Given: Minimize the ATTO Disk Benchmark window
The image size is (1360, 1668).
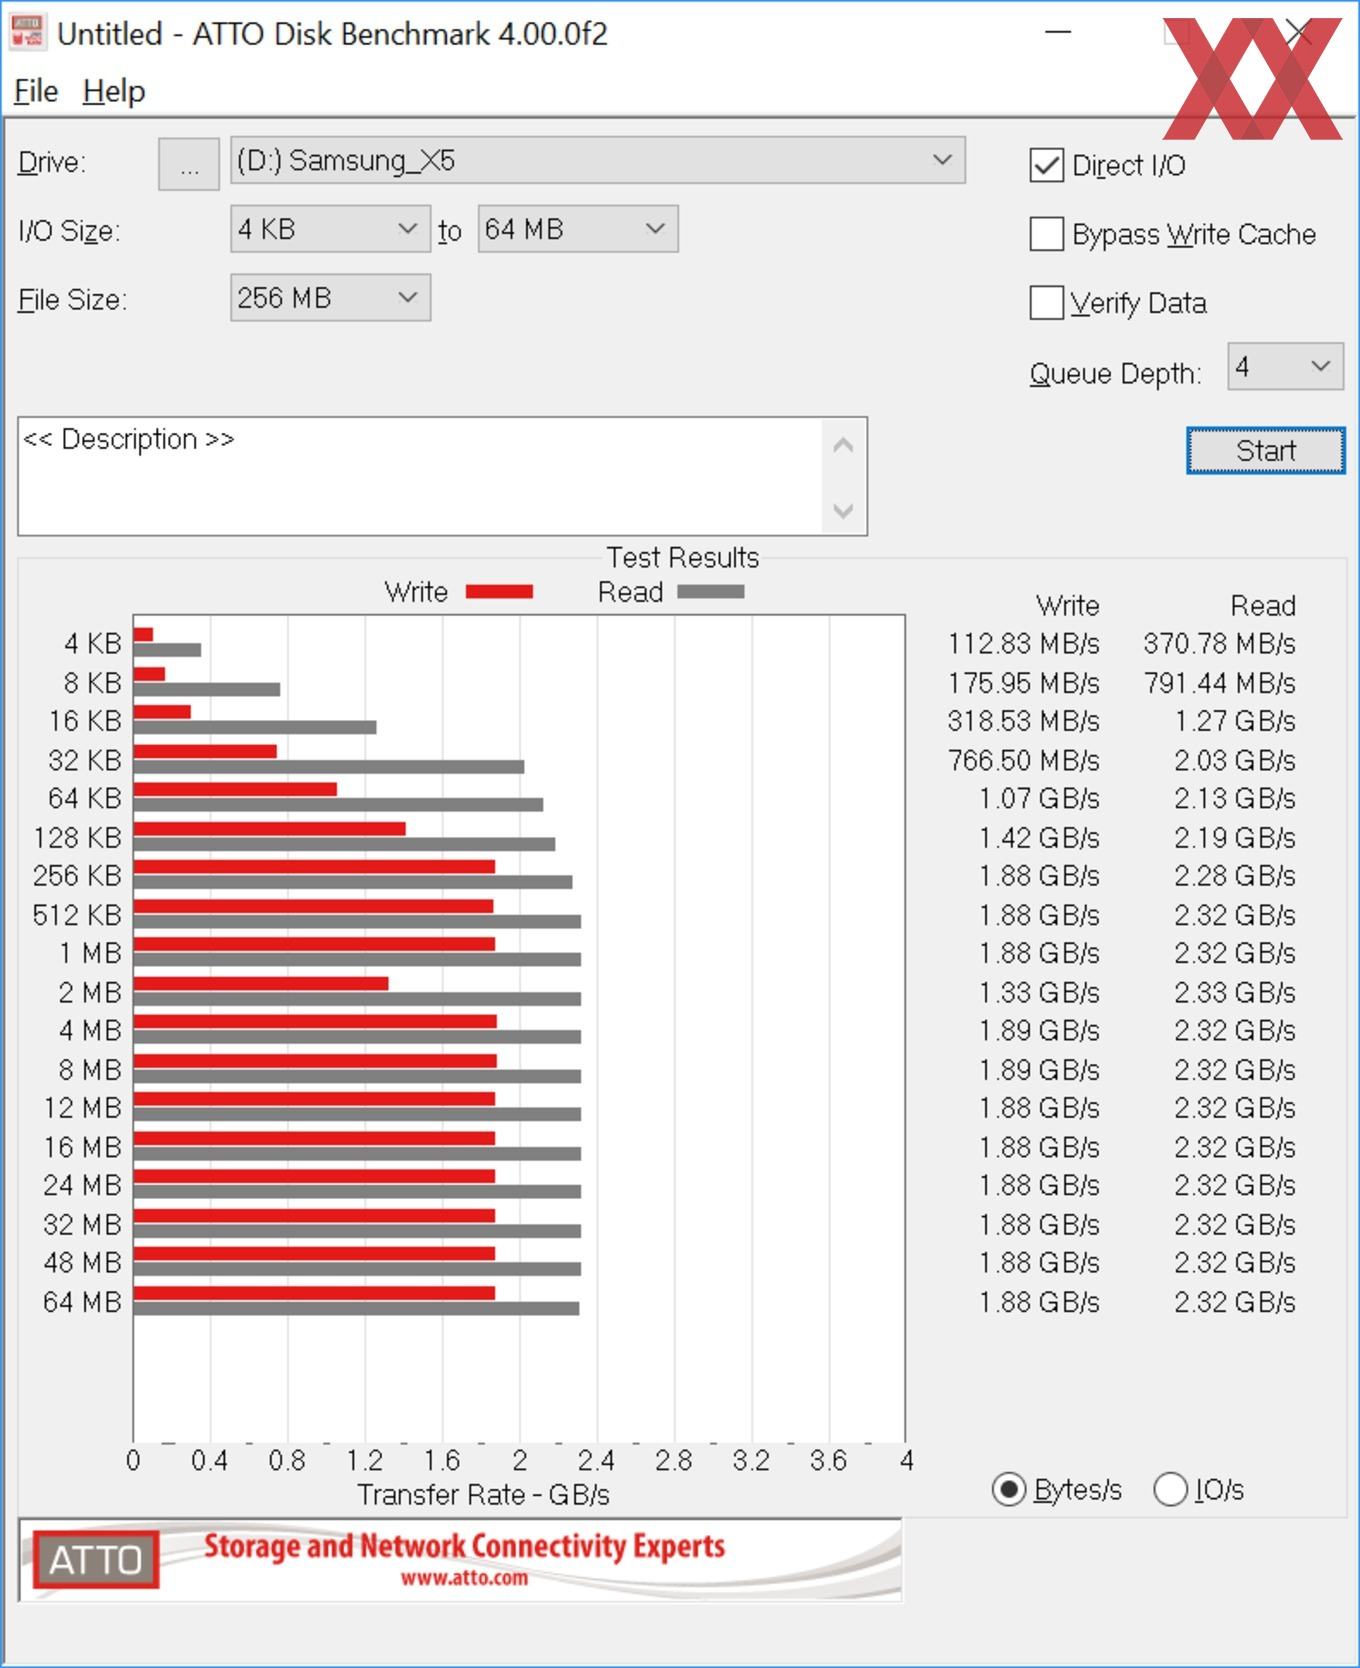Looking at the screenshot, I should point(1058,33).
